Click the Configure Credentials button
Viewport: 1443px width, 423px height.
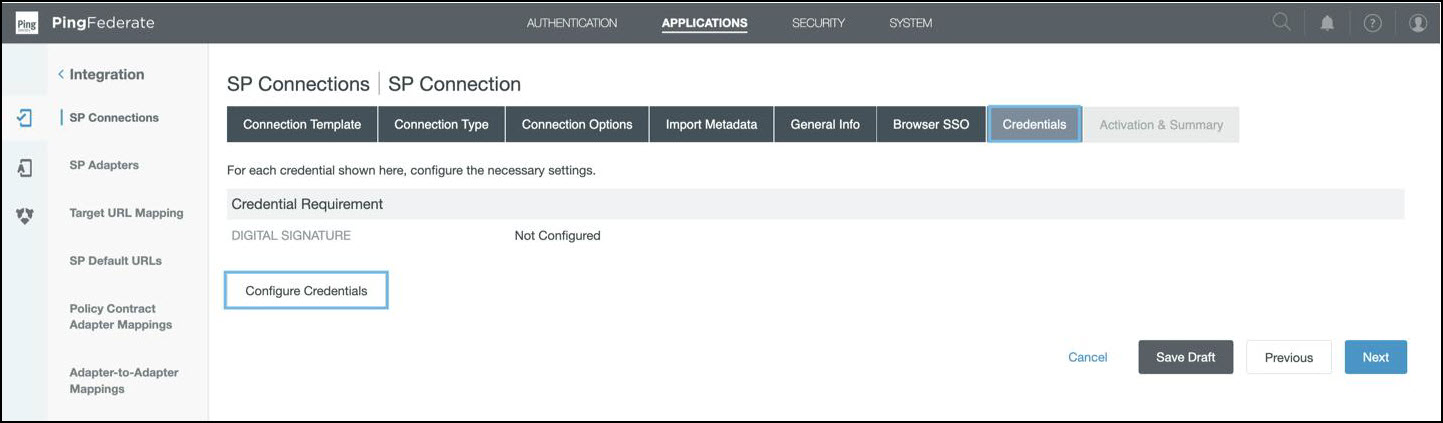tap(306, 291)
